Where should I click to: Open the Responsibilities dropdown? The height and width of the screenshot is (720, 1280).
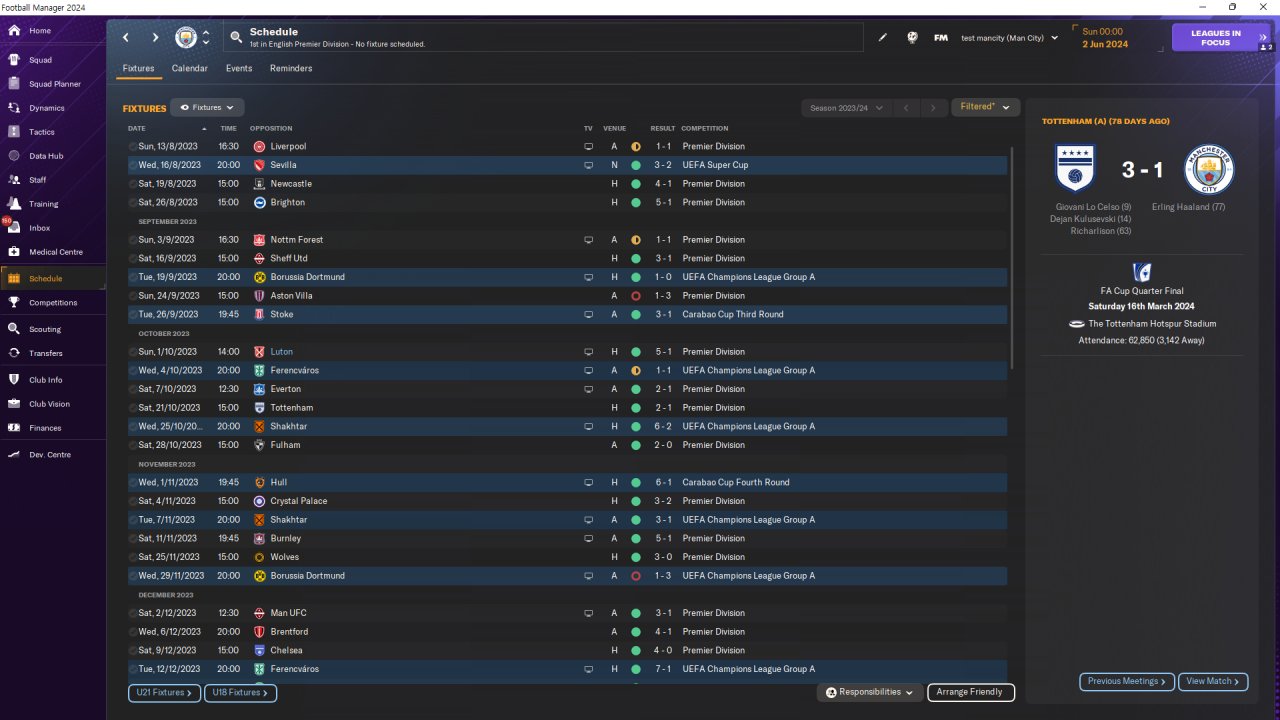pyautogui.click(x=870, y=692)
